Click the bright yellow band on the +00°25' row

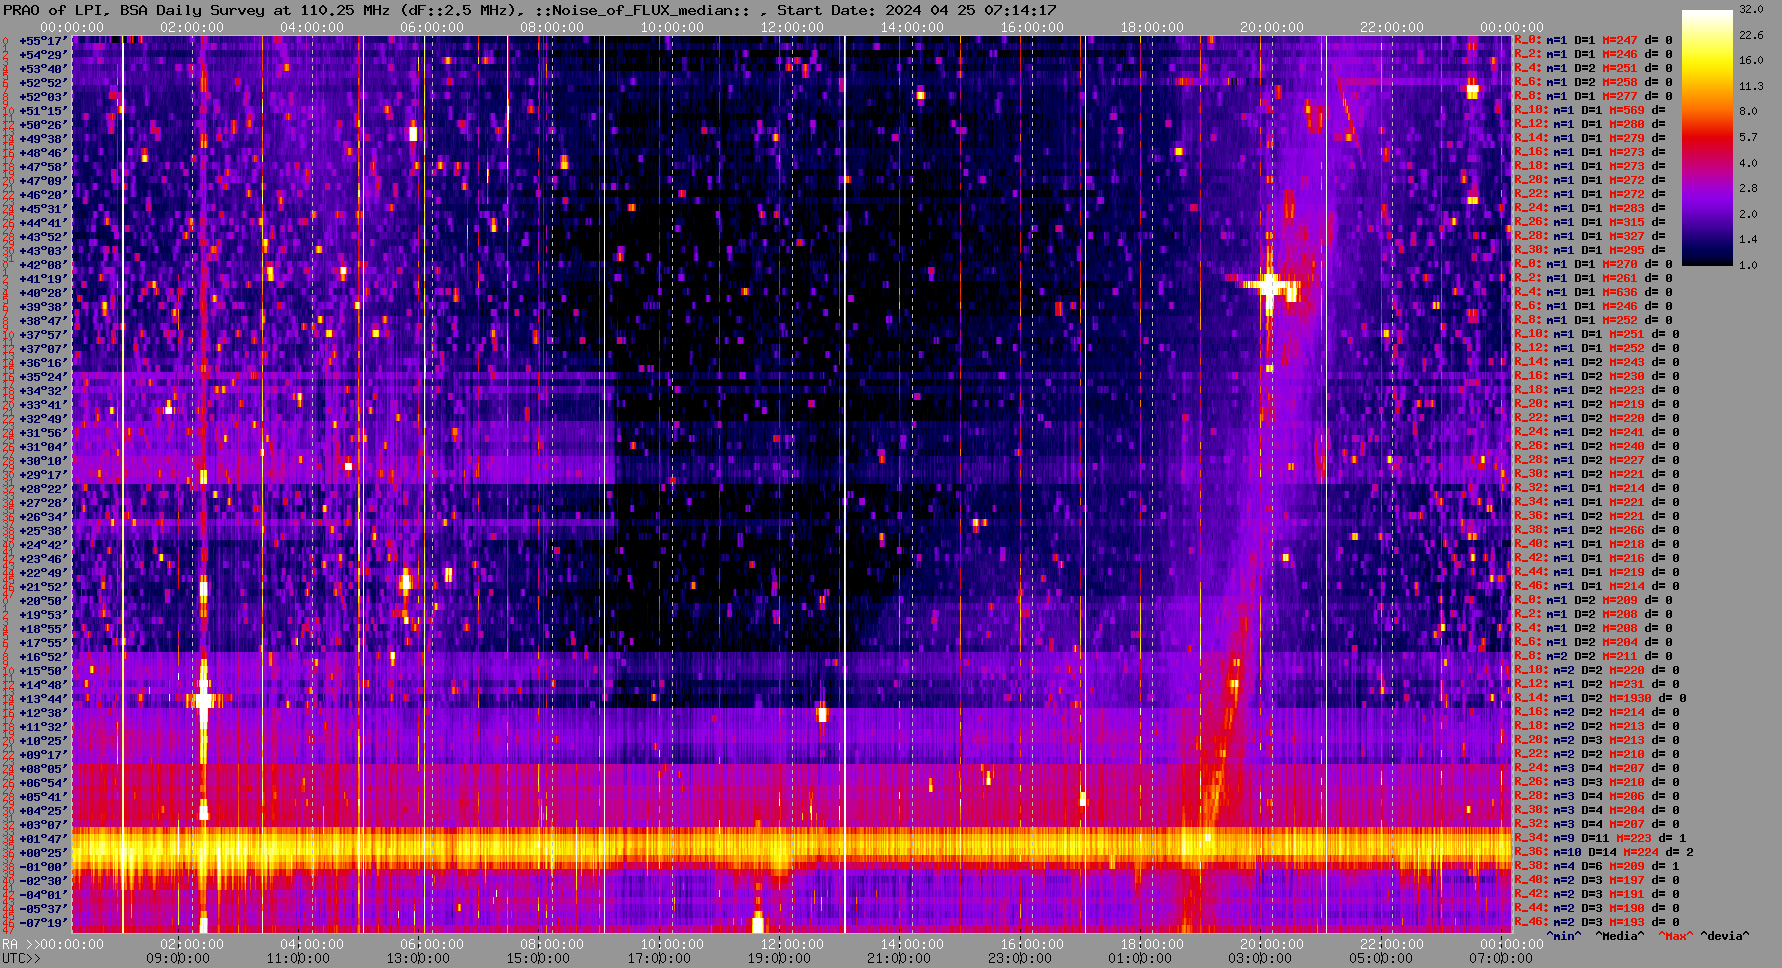790,850
